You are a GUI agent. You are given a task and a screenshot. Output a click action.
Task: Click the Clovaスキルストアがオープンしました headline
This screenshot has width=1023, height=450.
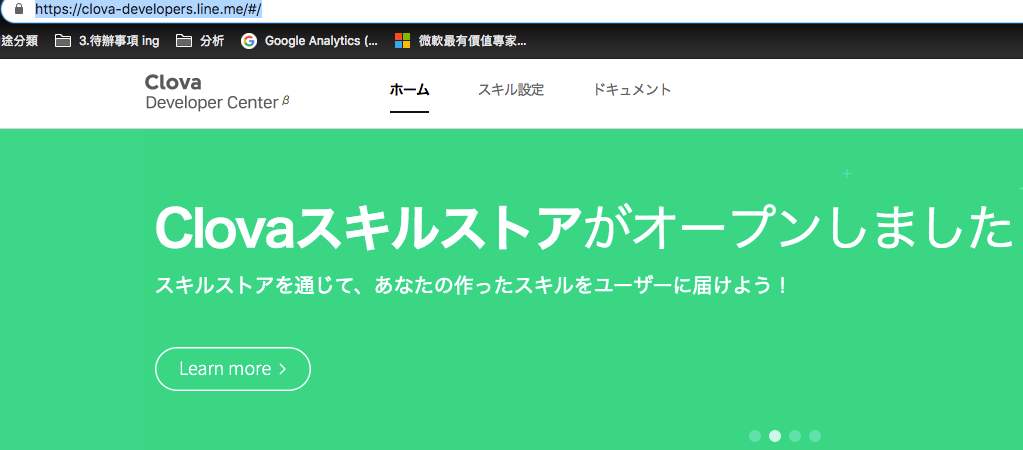(x=585, y=228)
